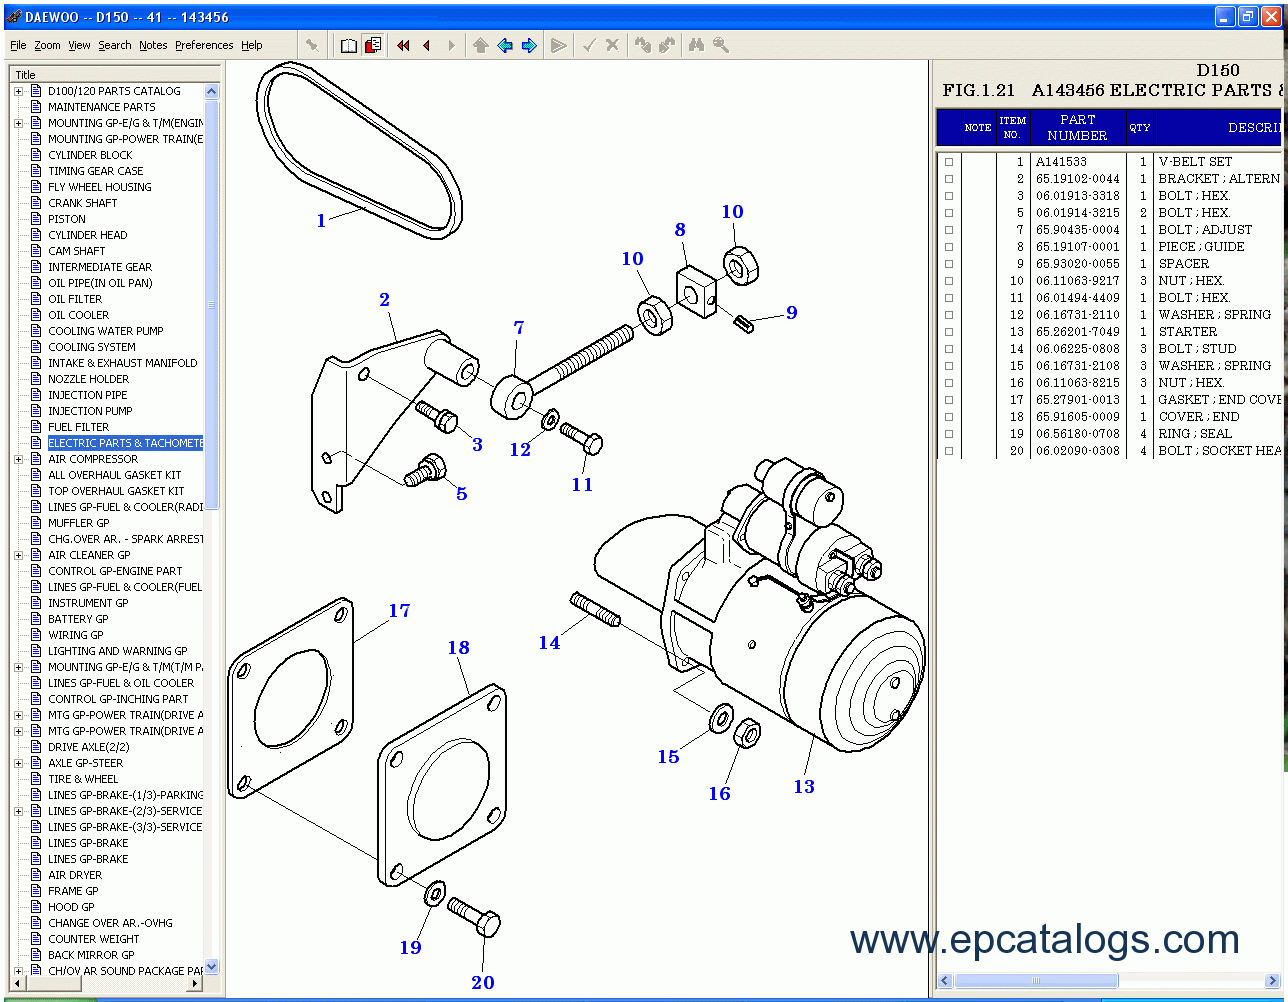Viewport: 1288px width, 1002px height.
Task: Check the box for V-BELT SET row
Action: click(949, 162)
